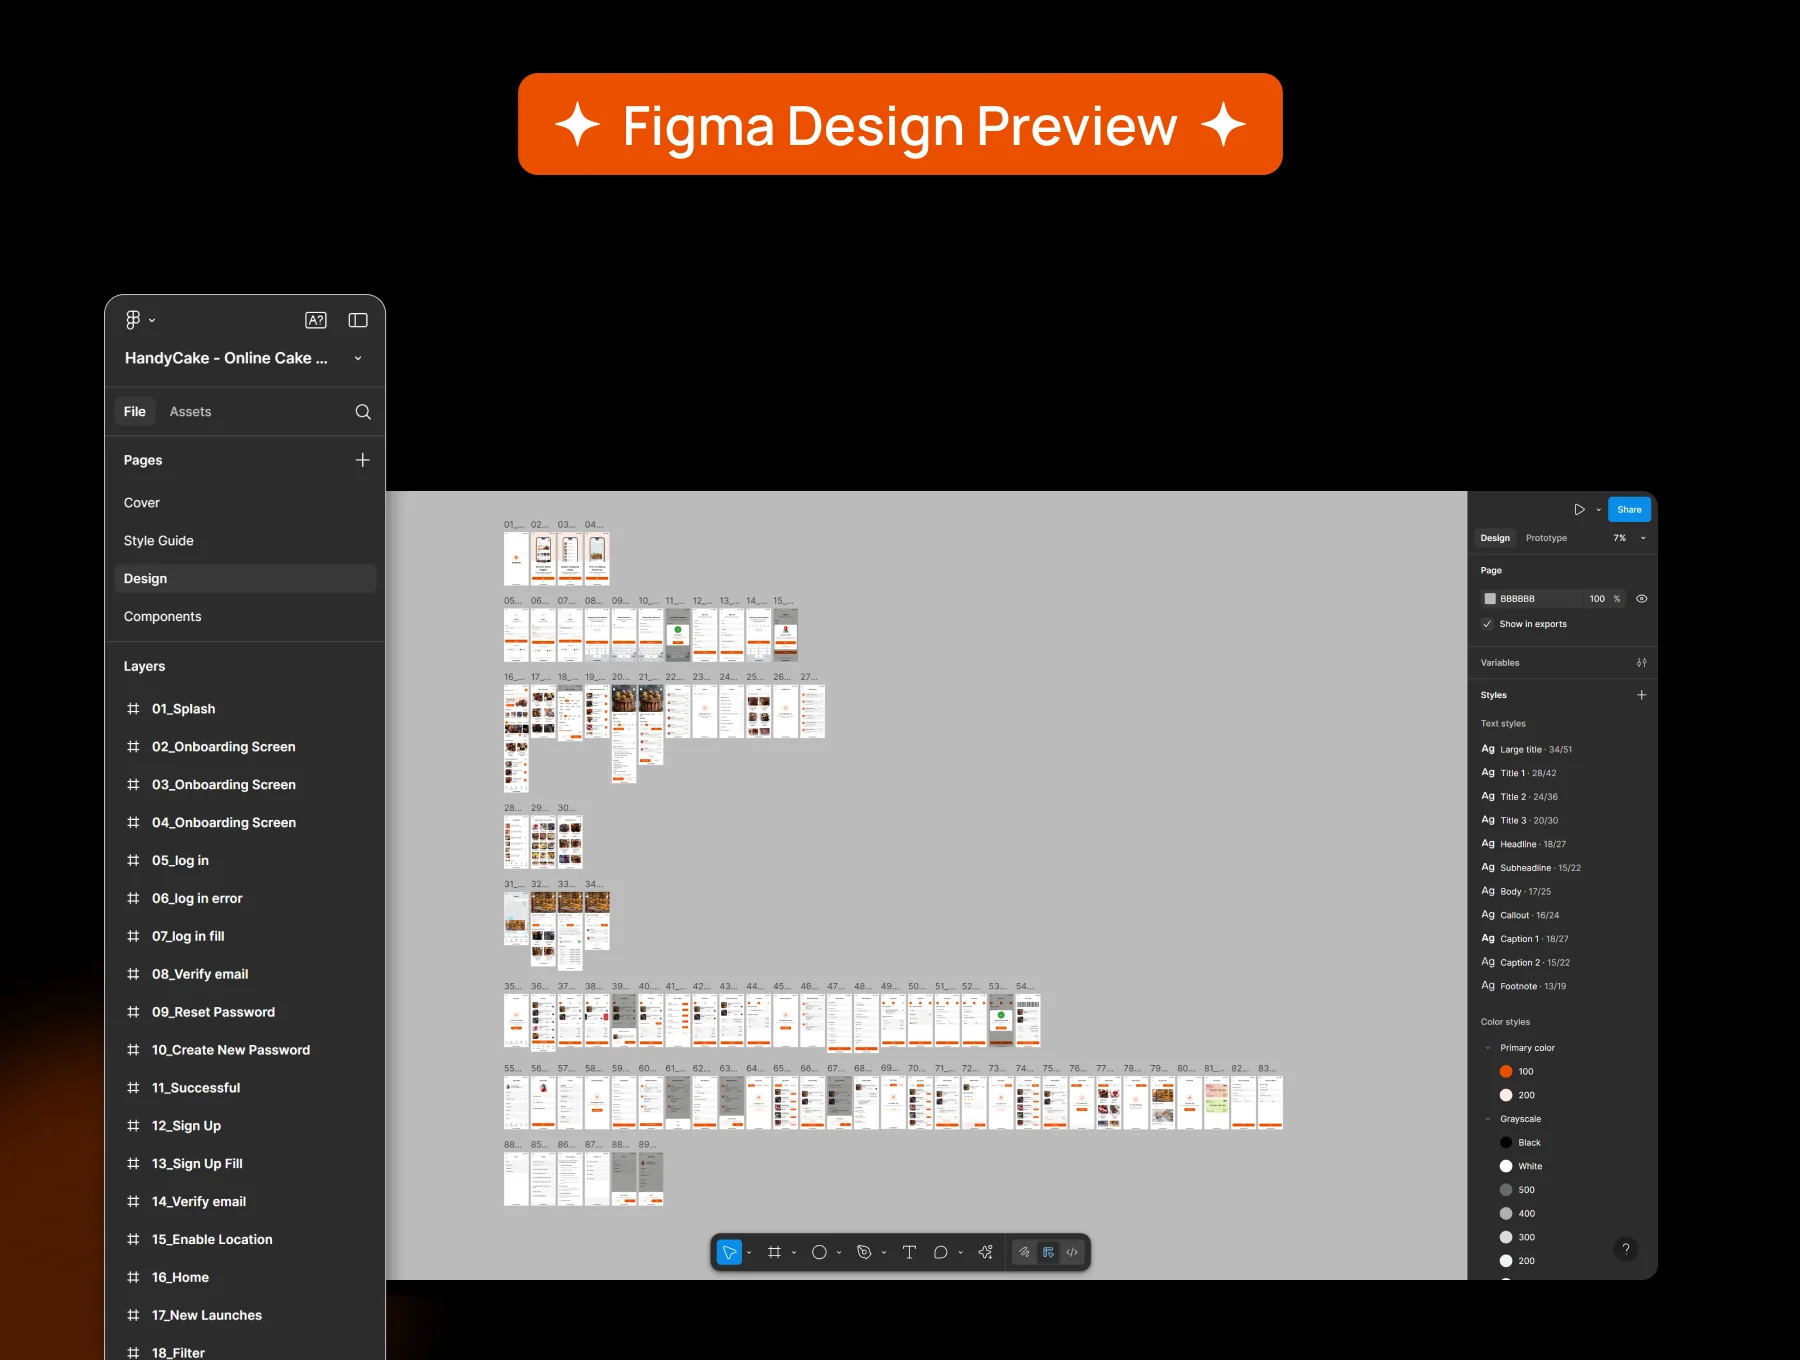Collapse the Primary color style group

pos(1488,1048)
